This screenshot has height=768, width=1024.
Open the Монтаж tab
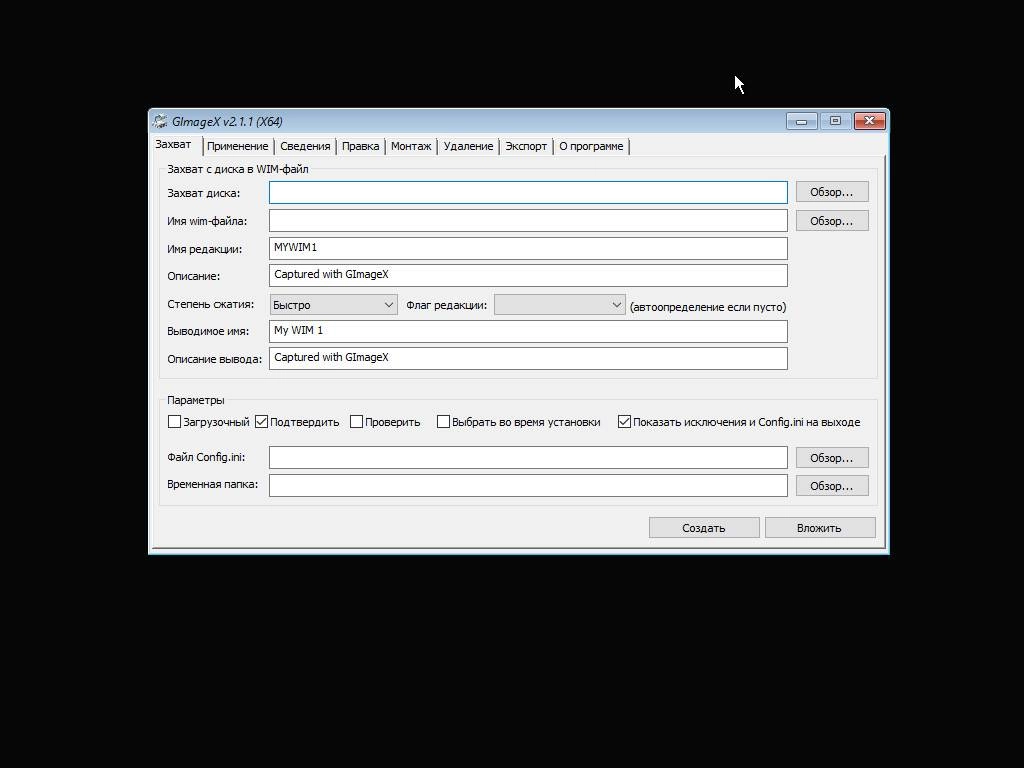[x=411, y=146]
